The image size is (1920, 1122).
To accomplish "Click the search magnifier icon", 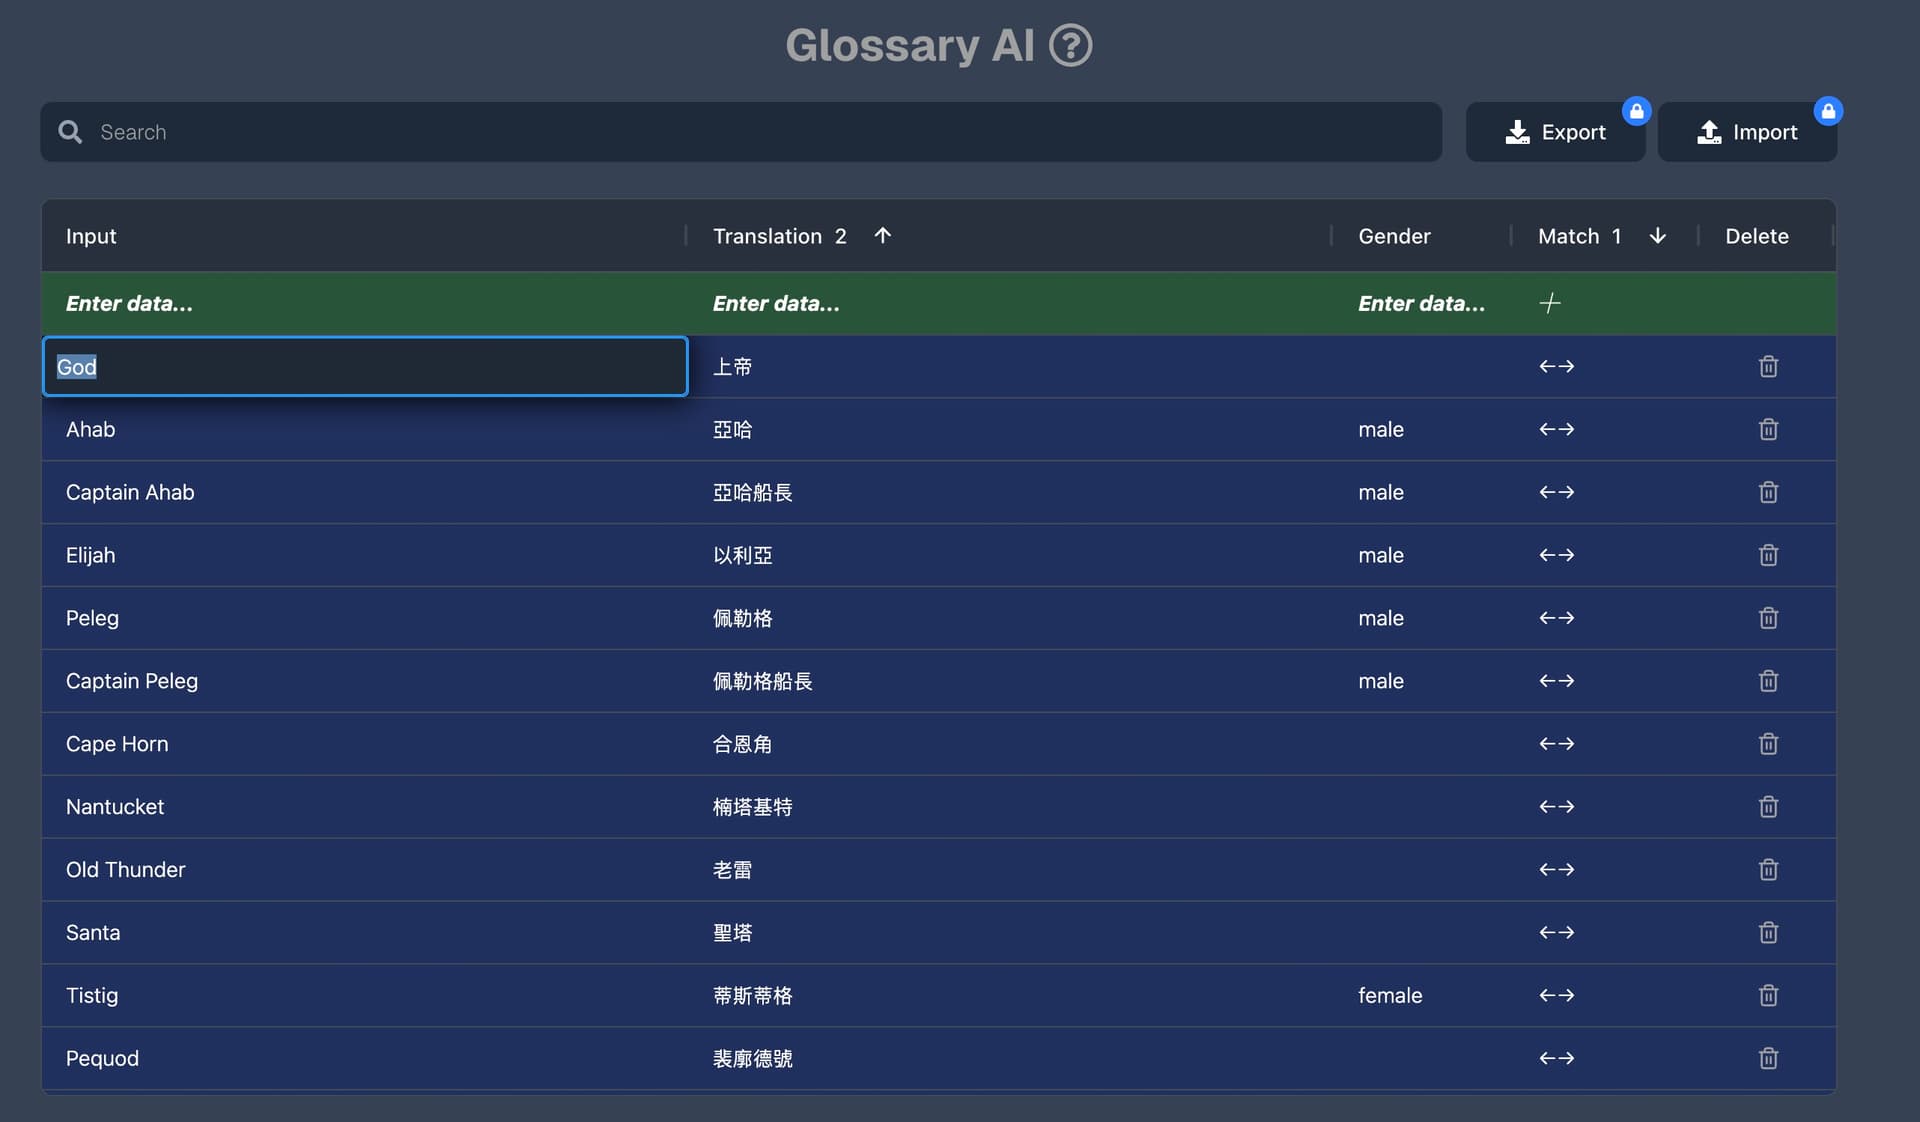I will pyautogui.click(x=70, y=131).
